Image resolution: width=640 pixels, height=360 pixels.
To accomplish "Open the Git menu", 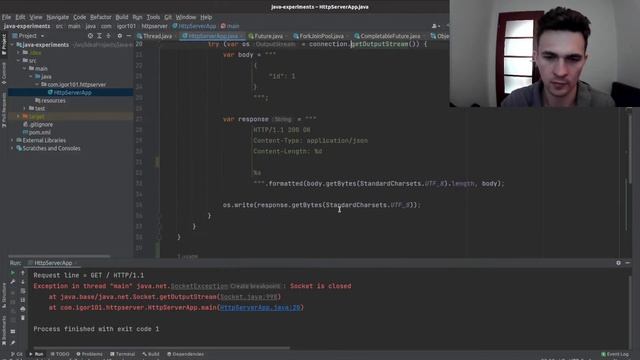I will [x=168, y=17].
